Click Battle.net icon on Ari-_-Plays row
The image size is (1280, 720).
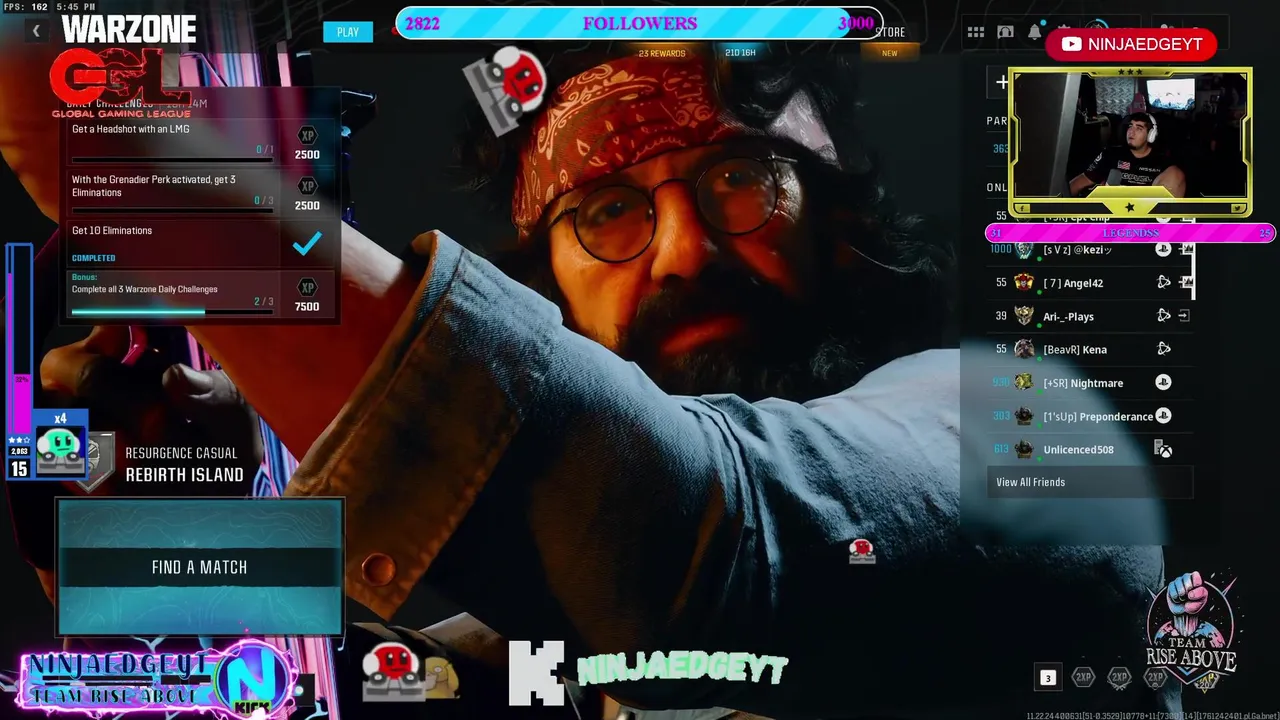1163,315
